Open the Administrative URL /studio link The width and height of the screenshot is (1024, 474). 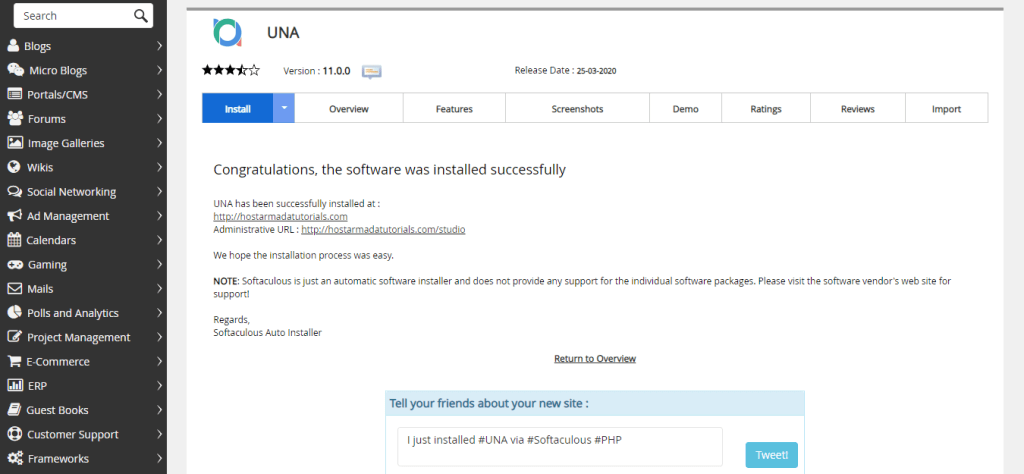383,229
